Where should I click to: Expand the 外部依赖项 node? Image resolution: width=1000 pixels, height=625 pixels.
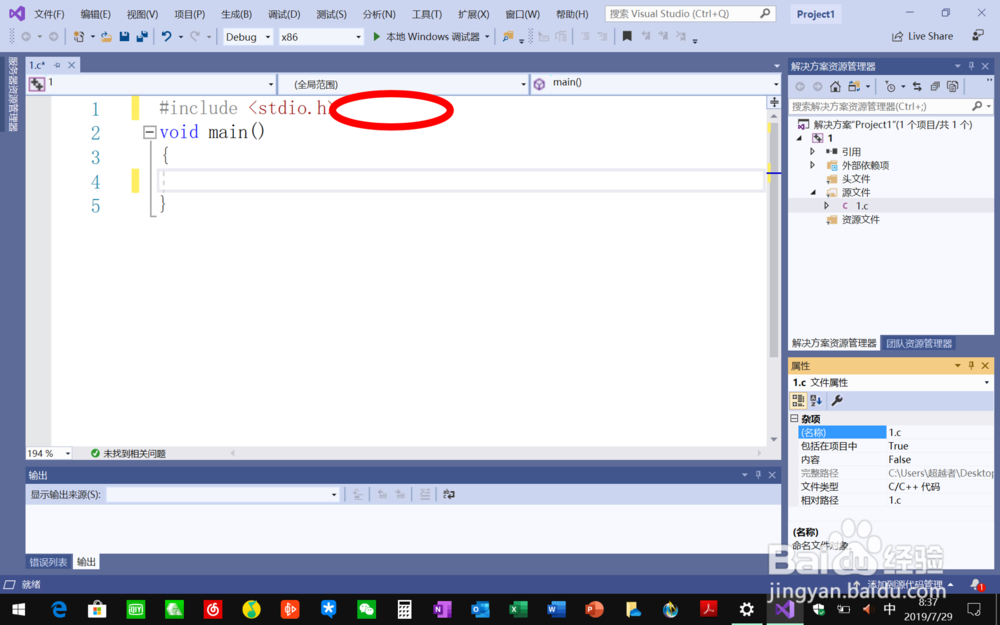[x=812, y=165]
